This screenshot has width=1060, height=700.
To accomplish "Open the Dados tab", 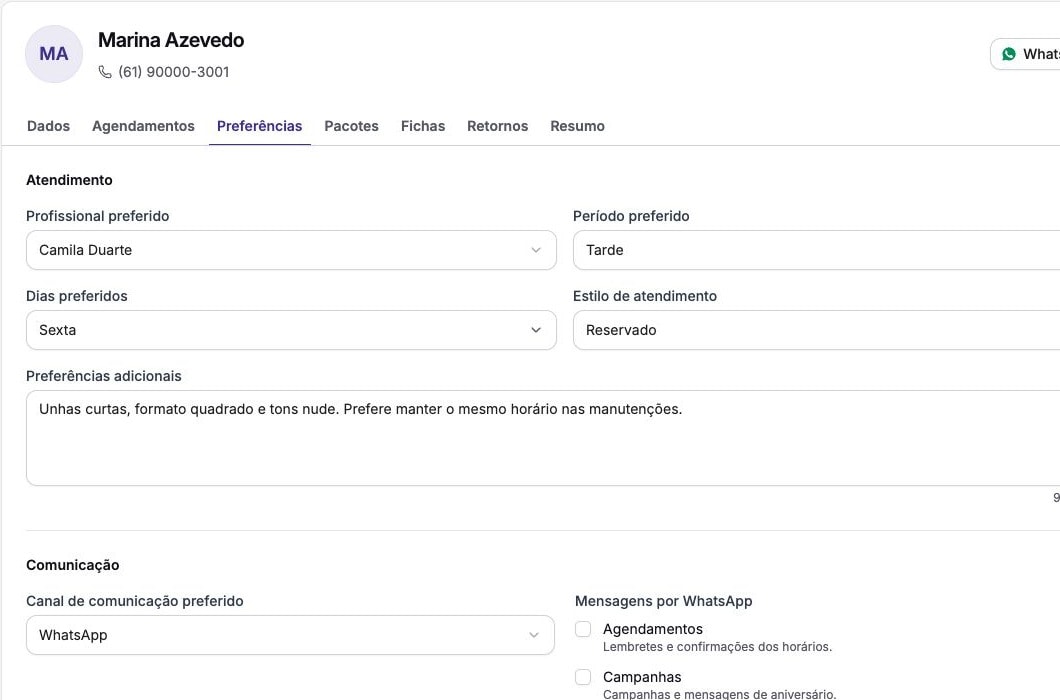I will click(48, 126).
